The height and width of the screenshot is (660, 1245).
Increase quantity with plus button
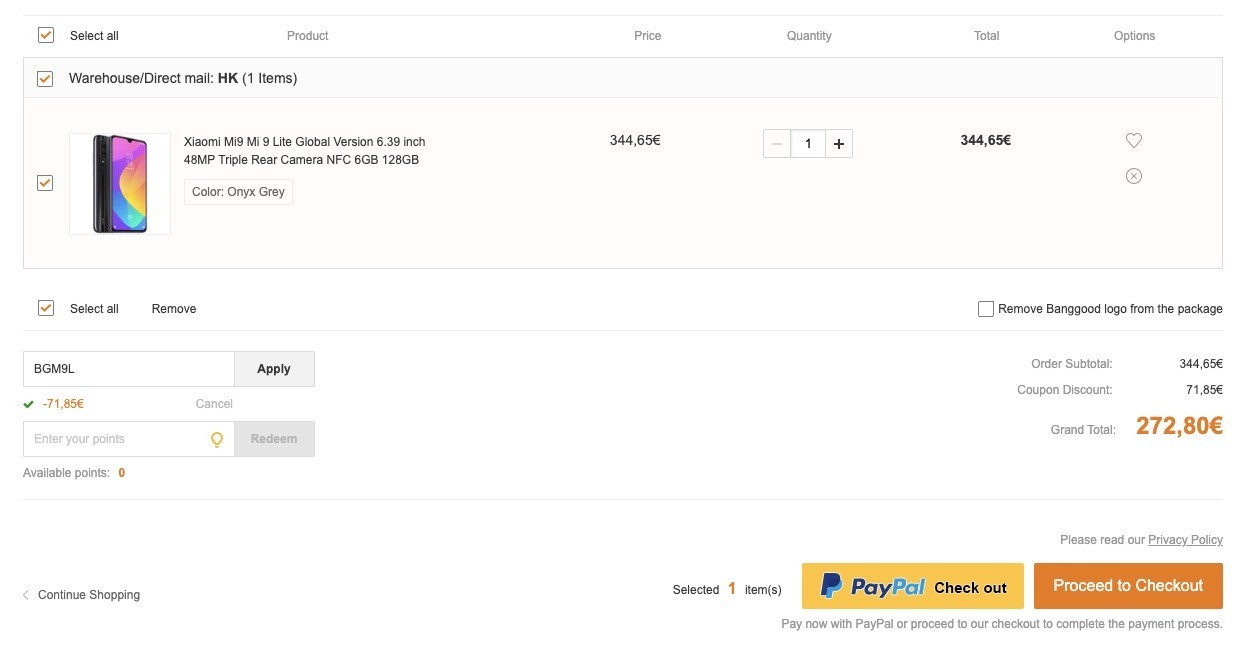839,144
